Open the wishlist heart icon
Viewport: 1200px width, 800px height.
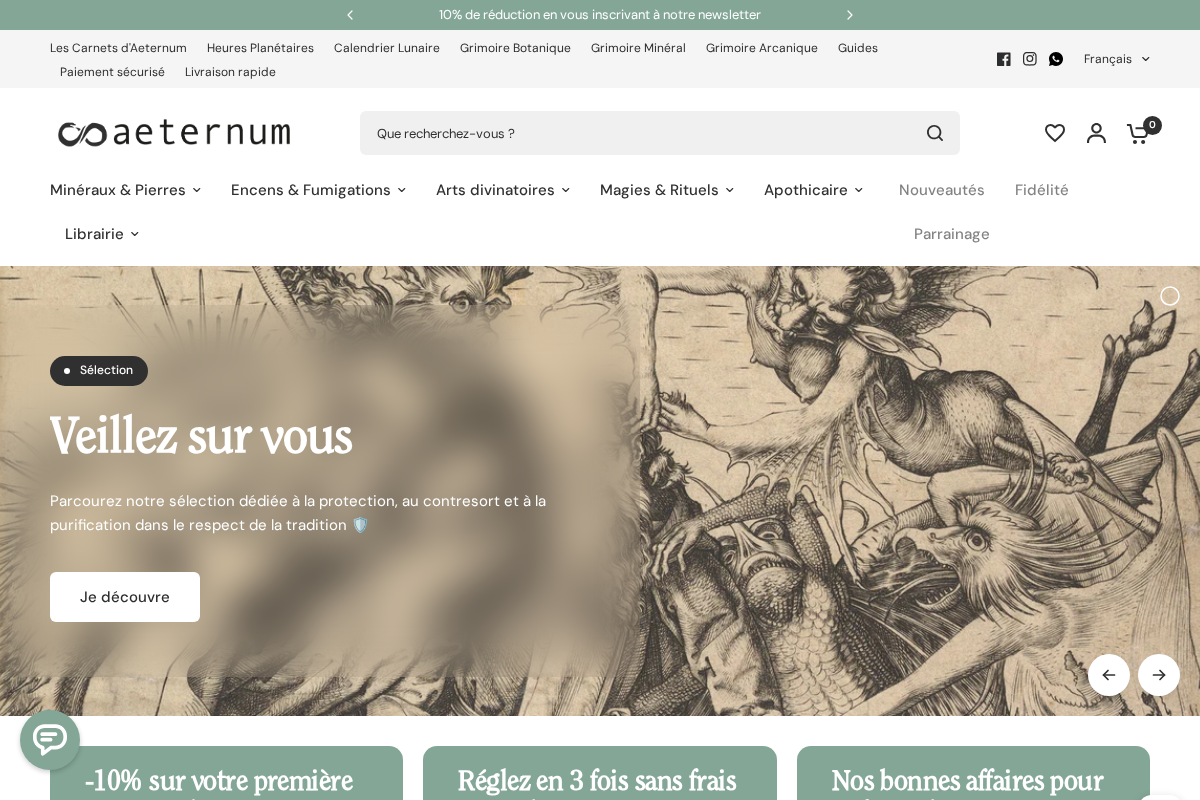tap(1055, 133)
